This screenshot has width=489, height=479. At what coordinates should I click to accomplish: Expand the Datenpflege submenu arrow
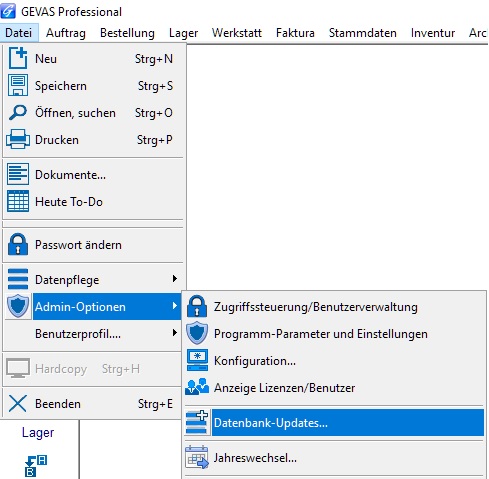pyautogui.click(x=174, y=279)
